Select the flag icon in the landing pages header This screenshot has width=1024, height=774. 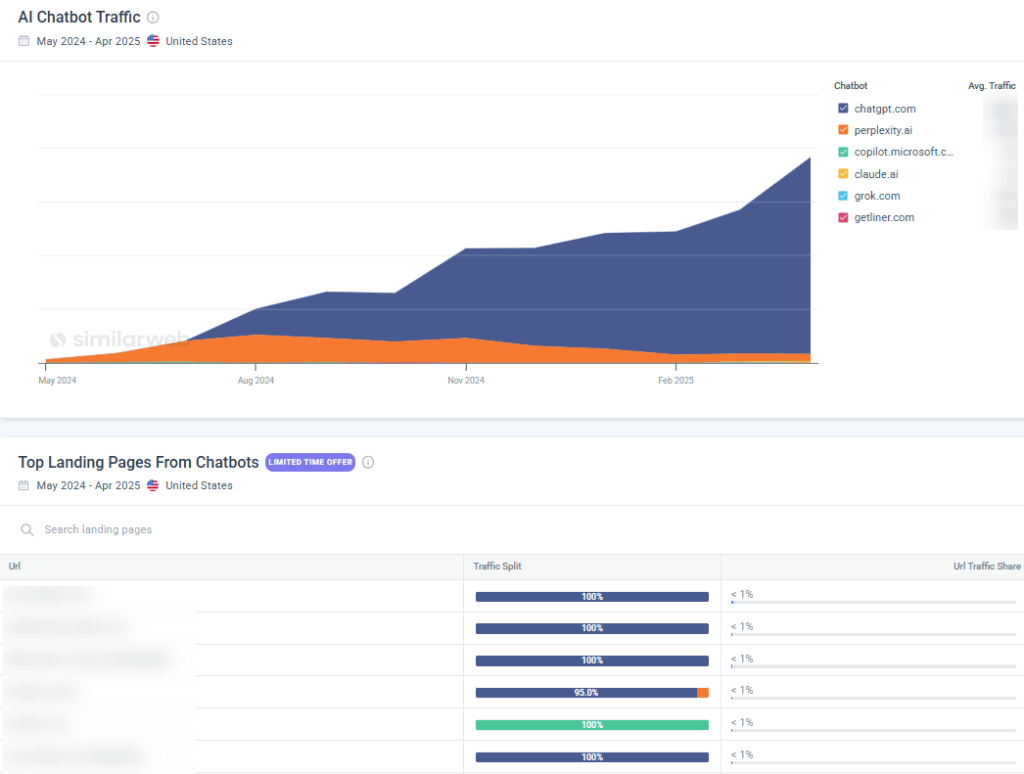[x=152, y=485]
